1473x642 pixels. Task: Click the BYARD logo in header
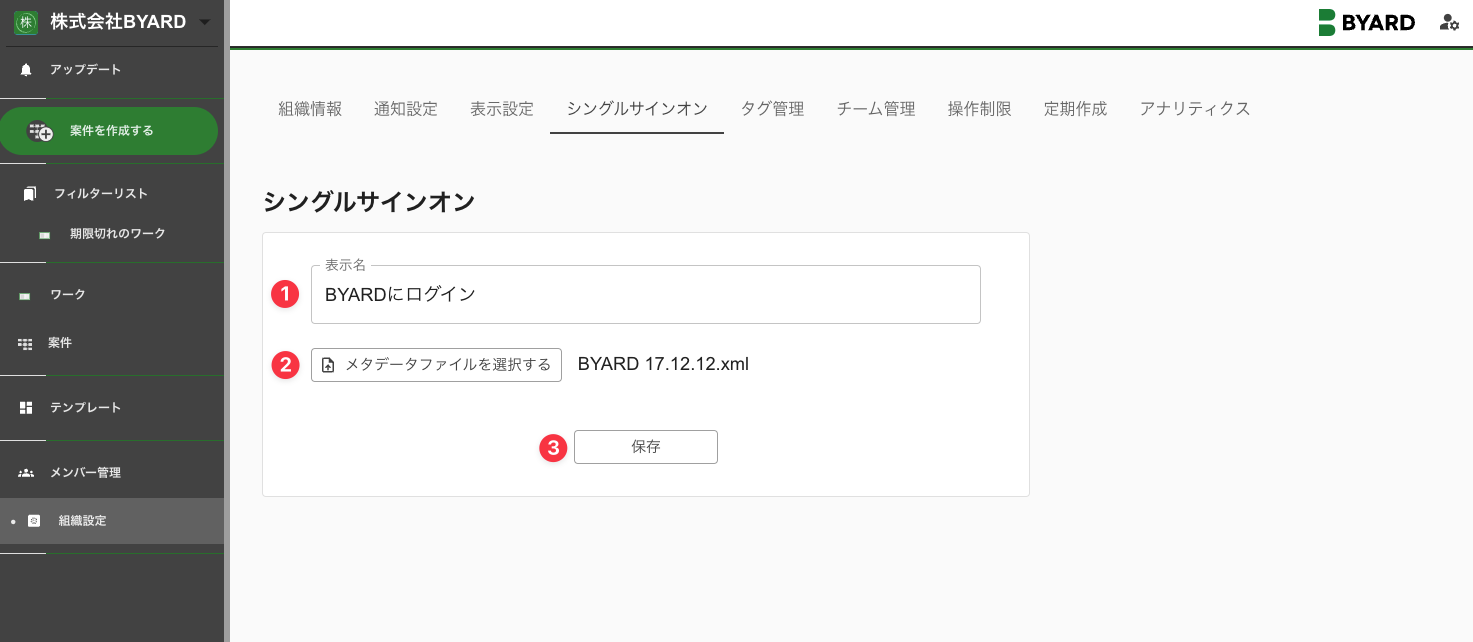[x=1366, y=22]
